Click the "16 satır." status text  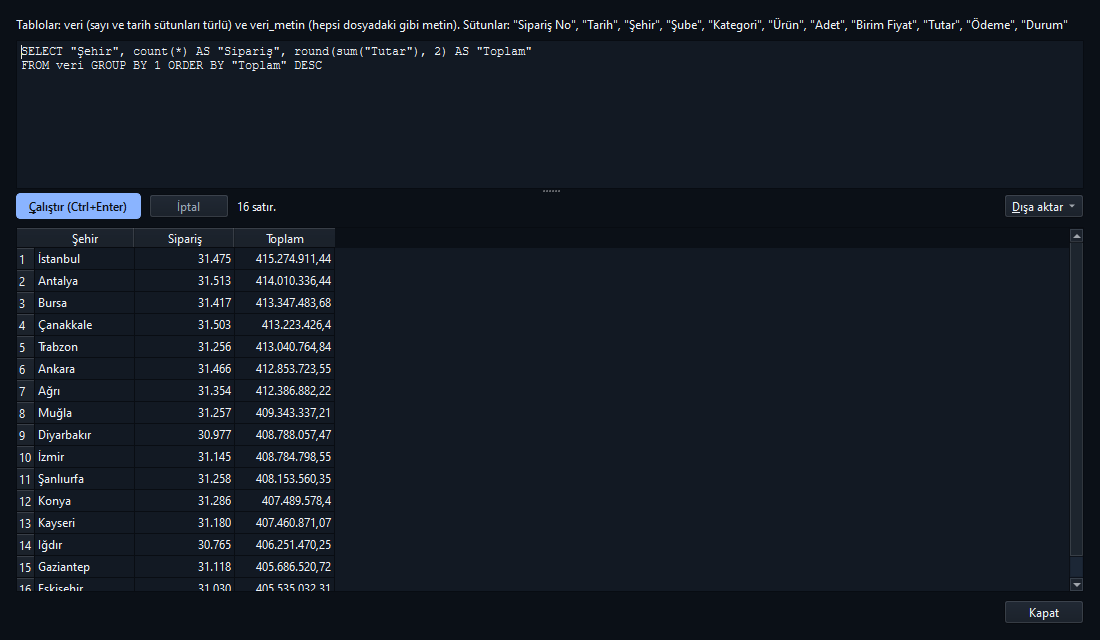(256, 207)
